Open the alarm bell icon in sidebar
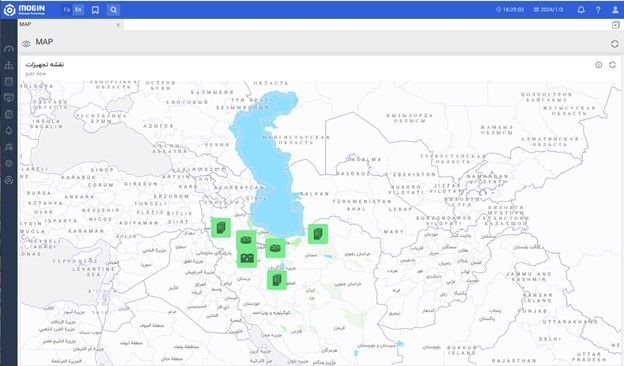This screenshot has height=366, width=624. coord(9,130)
